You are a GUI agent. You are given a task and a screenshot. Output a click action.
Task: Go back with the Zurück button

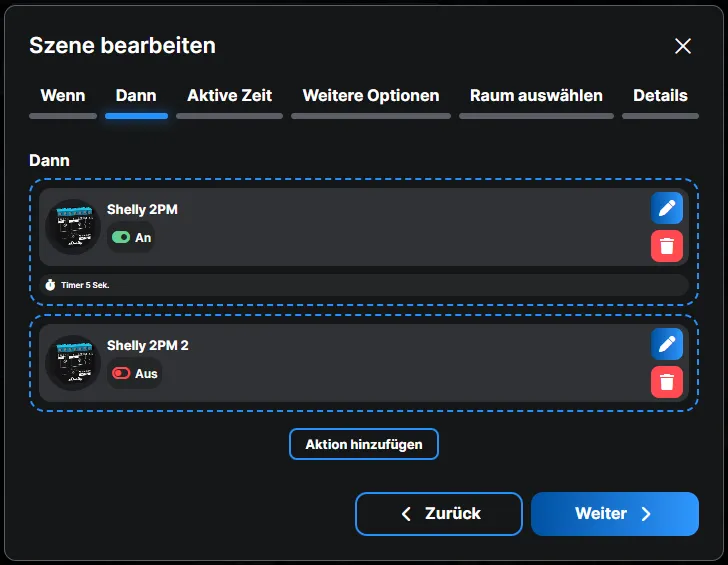pos(439,514)
